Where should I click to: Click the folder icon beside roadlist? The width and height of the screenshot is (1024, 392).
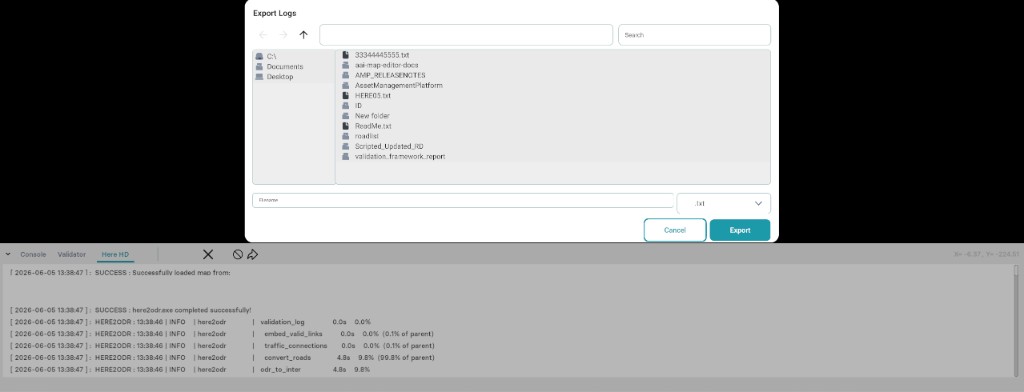coord(345,136)
